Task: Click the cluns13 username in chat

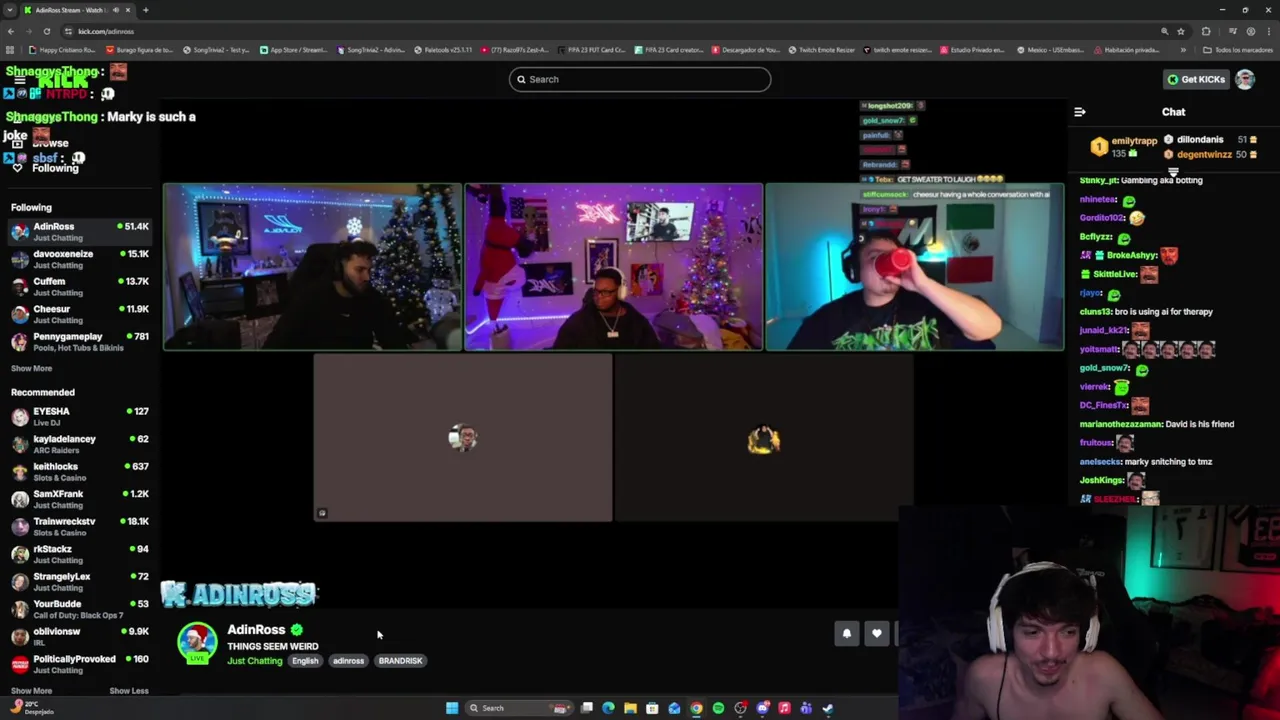Action: click(1096, 312)
